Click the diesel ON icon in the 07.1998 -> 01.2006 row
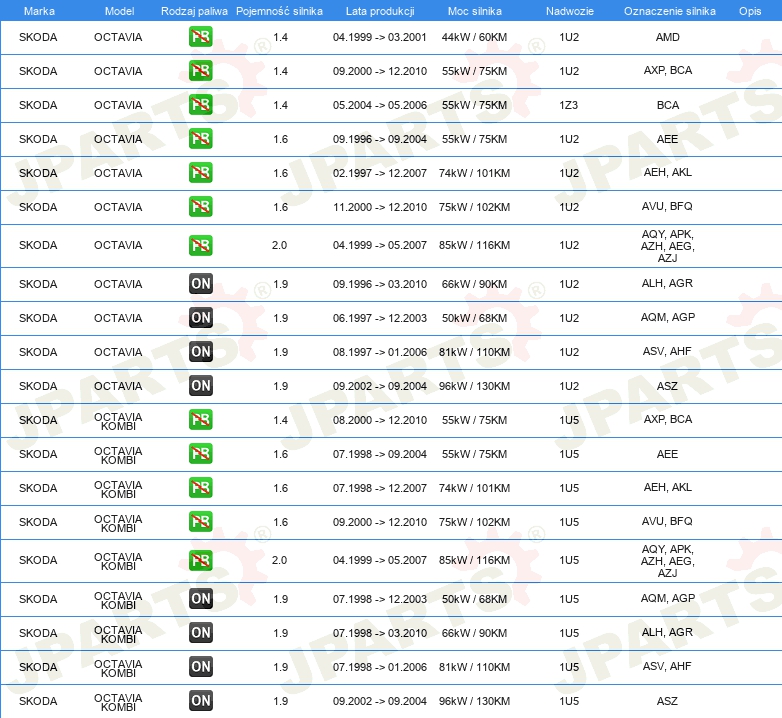Image resolution: width=782 pixels, height=718 pixels. [200, 667]
